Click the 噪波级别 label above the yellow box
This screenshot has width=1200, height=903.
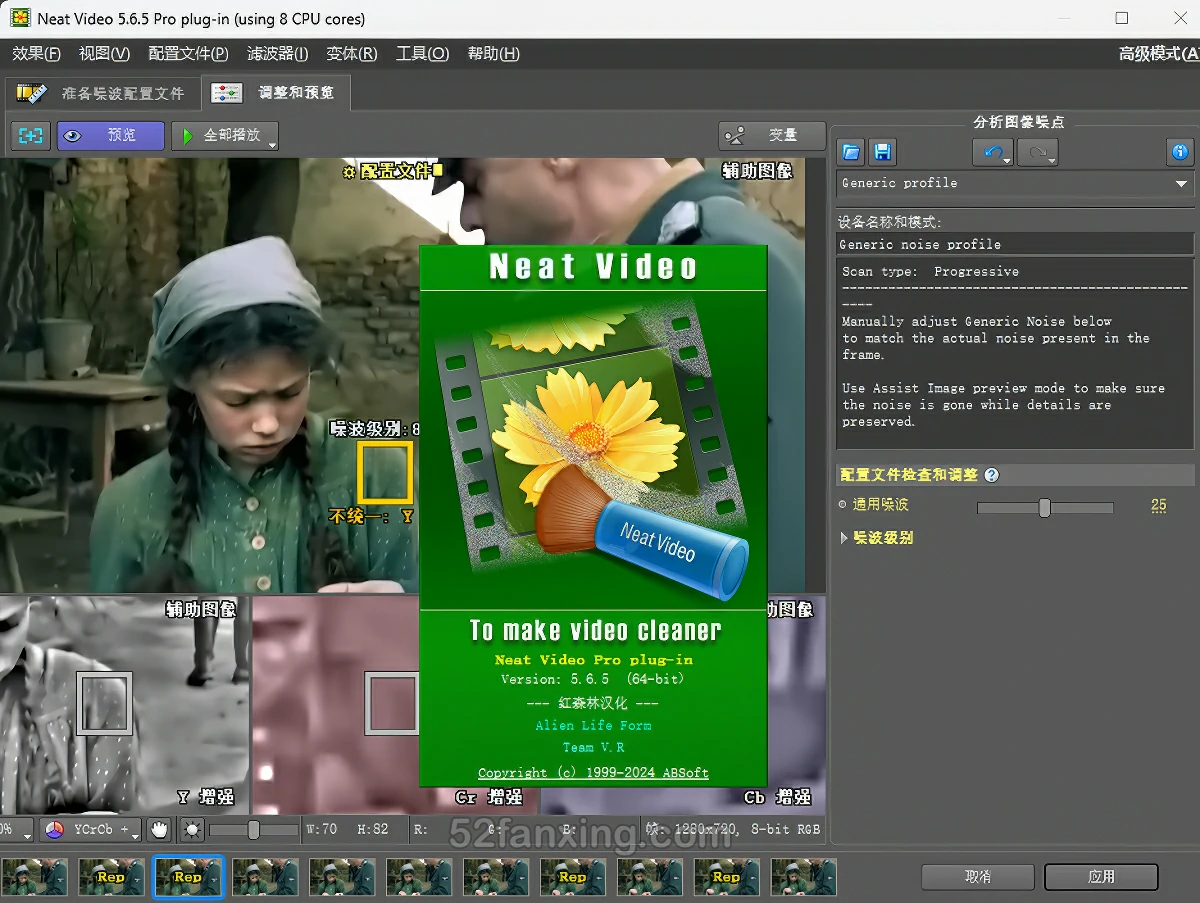(374, 429)
